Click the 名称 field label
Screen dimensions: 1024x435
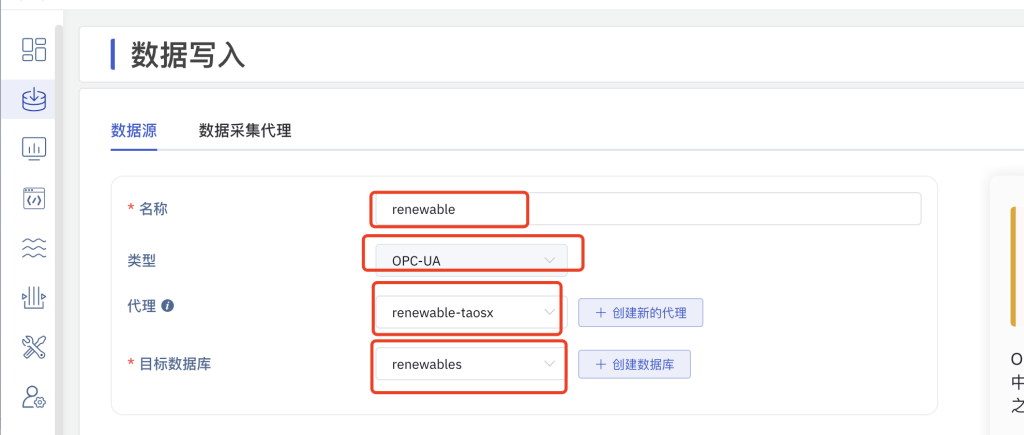point(154,209)
